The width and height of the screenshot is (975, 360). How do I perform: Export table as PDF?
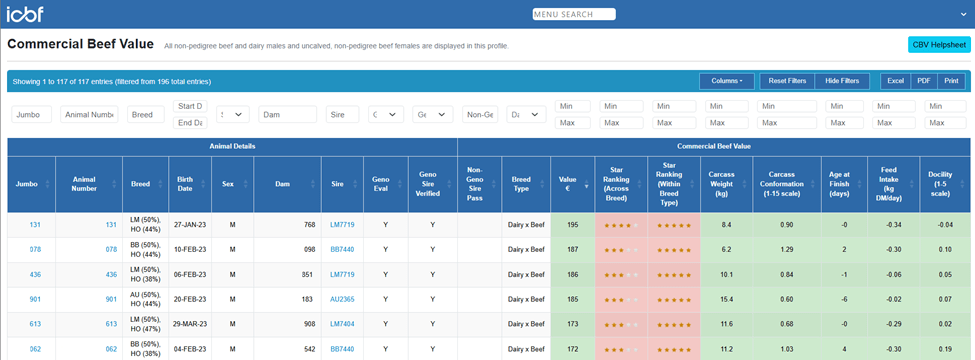click(x=924, y=81)
